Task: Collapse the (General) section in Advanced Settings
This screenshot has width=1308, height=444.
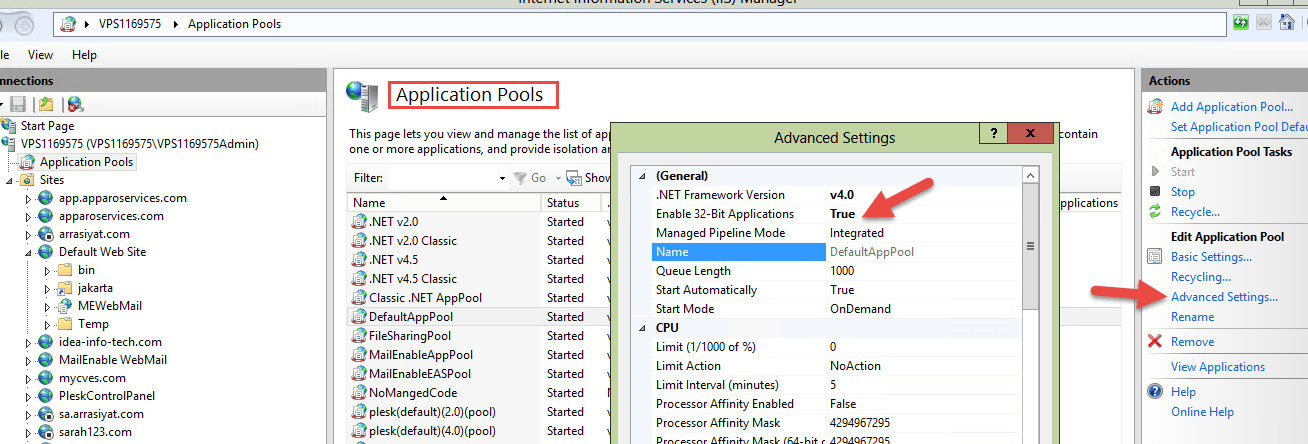Action: pyautogui.click(x=643, y=176)
